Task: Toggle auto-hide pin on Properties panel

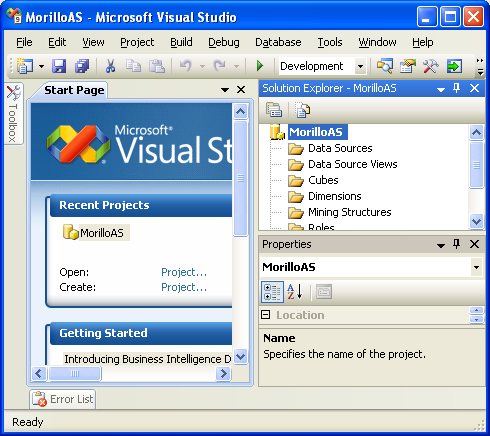Action: (457, 244)
